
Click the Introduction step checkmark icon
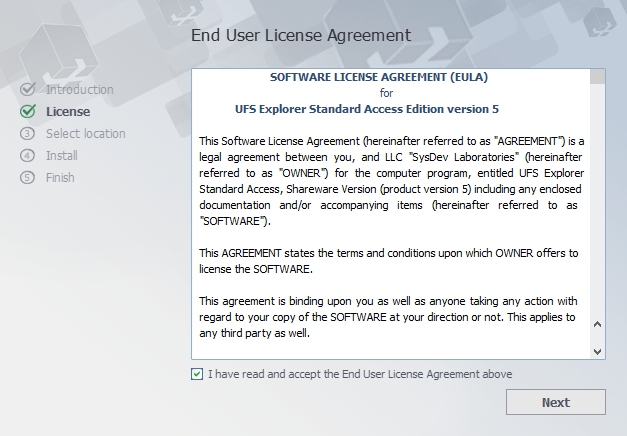click(28, 90)
